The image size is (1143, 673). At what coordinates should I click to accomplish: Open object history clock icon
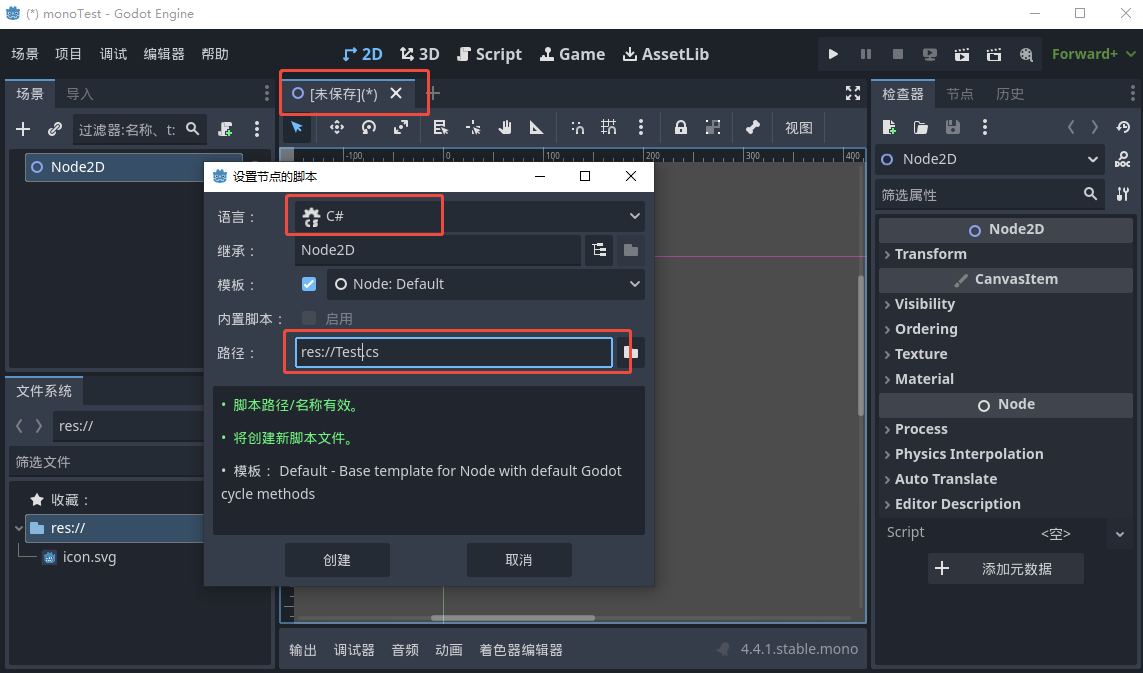coord(1123,128)
